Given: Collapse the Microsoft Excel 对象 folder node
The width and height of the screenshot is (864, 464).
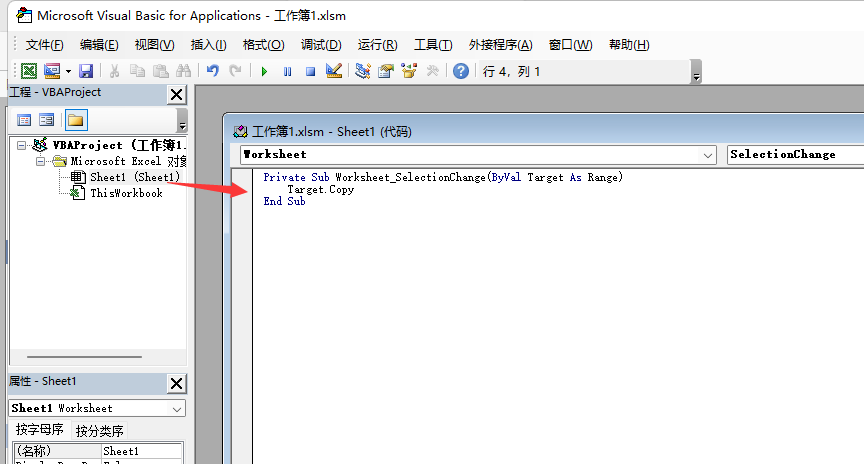Looking at the screenshot, I should [41, 161].
